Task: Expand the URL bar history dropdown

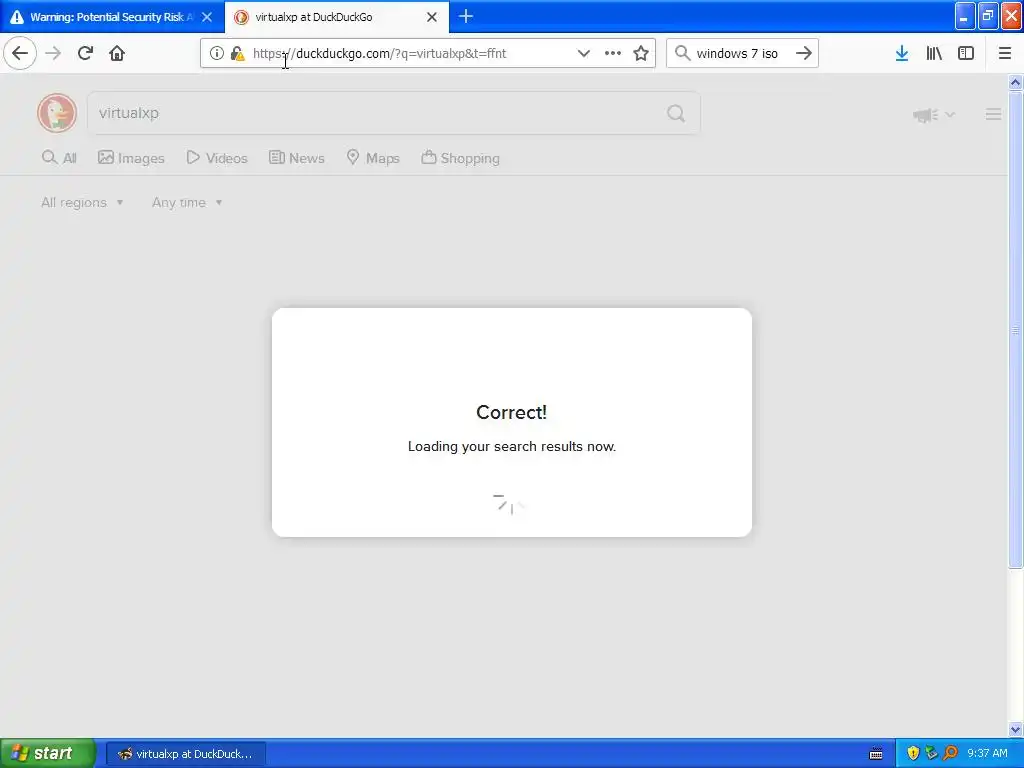Action: 583,53
